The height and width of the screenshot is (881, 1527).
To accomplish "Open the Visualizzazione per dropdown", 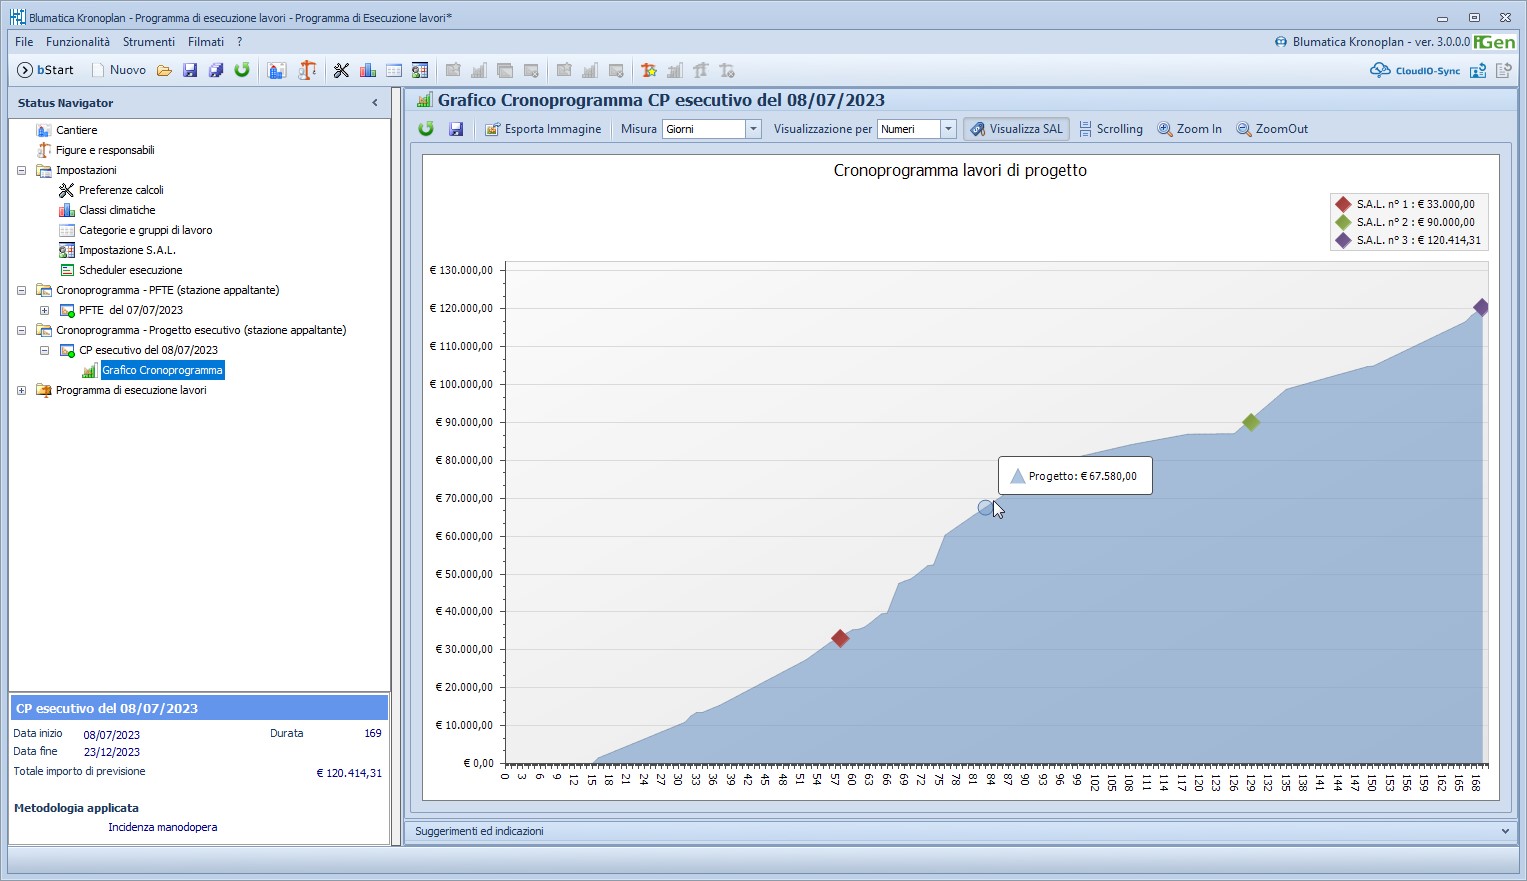I will click(x=948, y=129).
